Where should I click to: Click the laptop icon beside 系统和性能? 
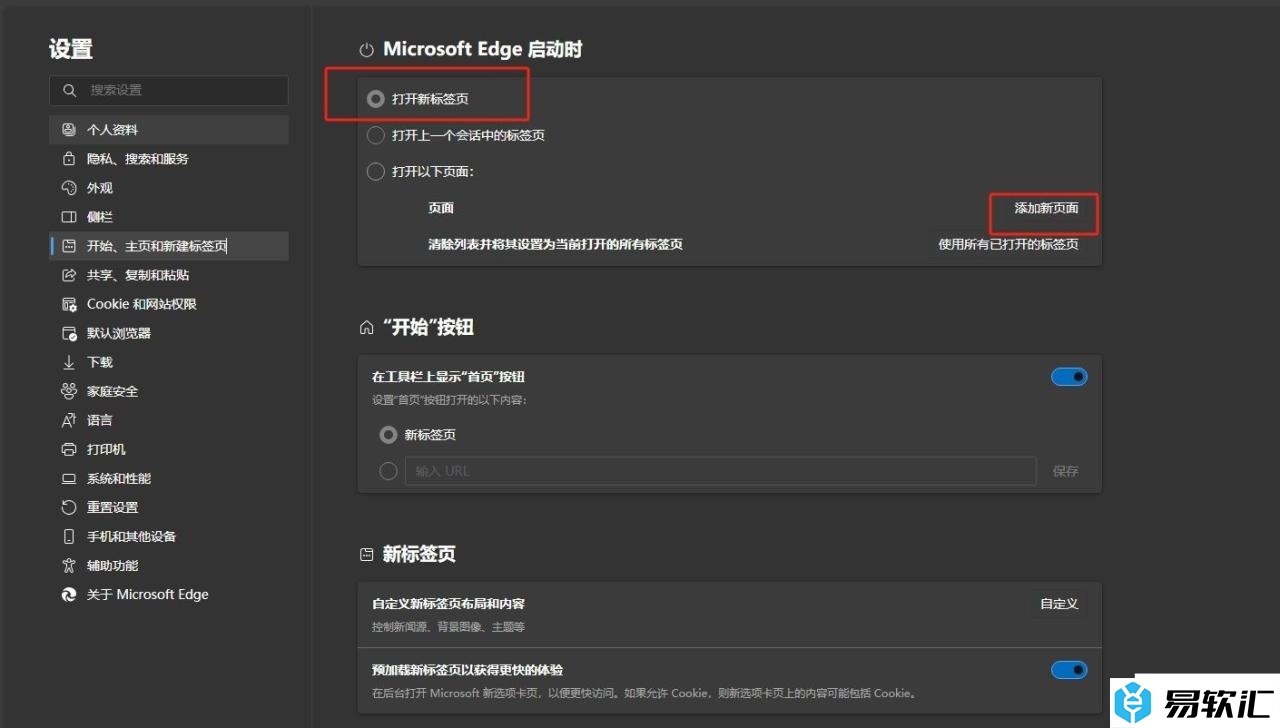click(69, 478)
